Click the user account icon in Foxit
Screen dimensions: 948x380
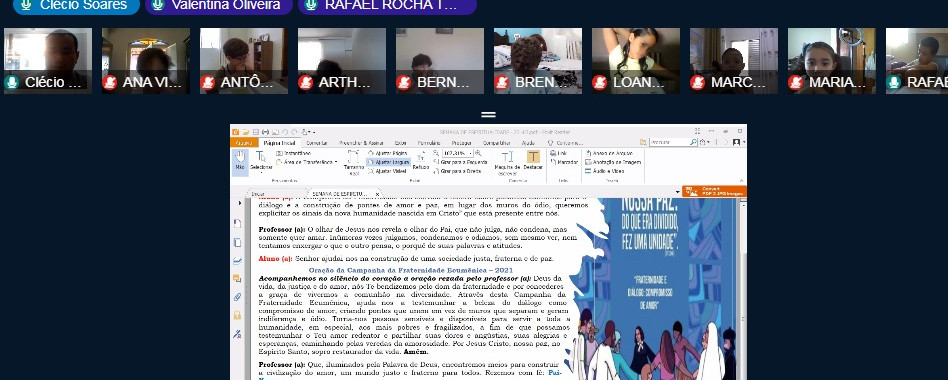736,143
